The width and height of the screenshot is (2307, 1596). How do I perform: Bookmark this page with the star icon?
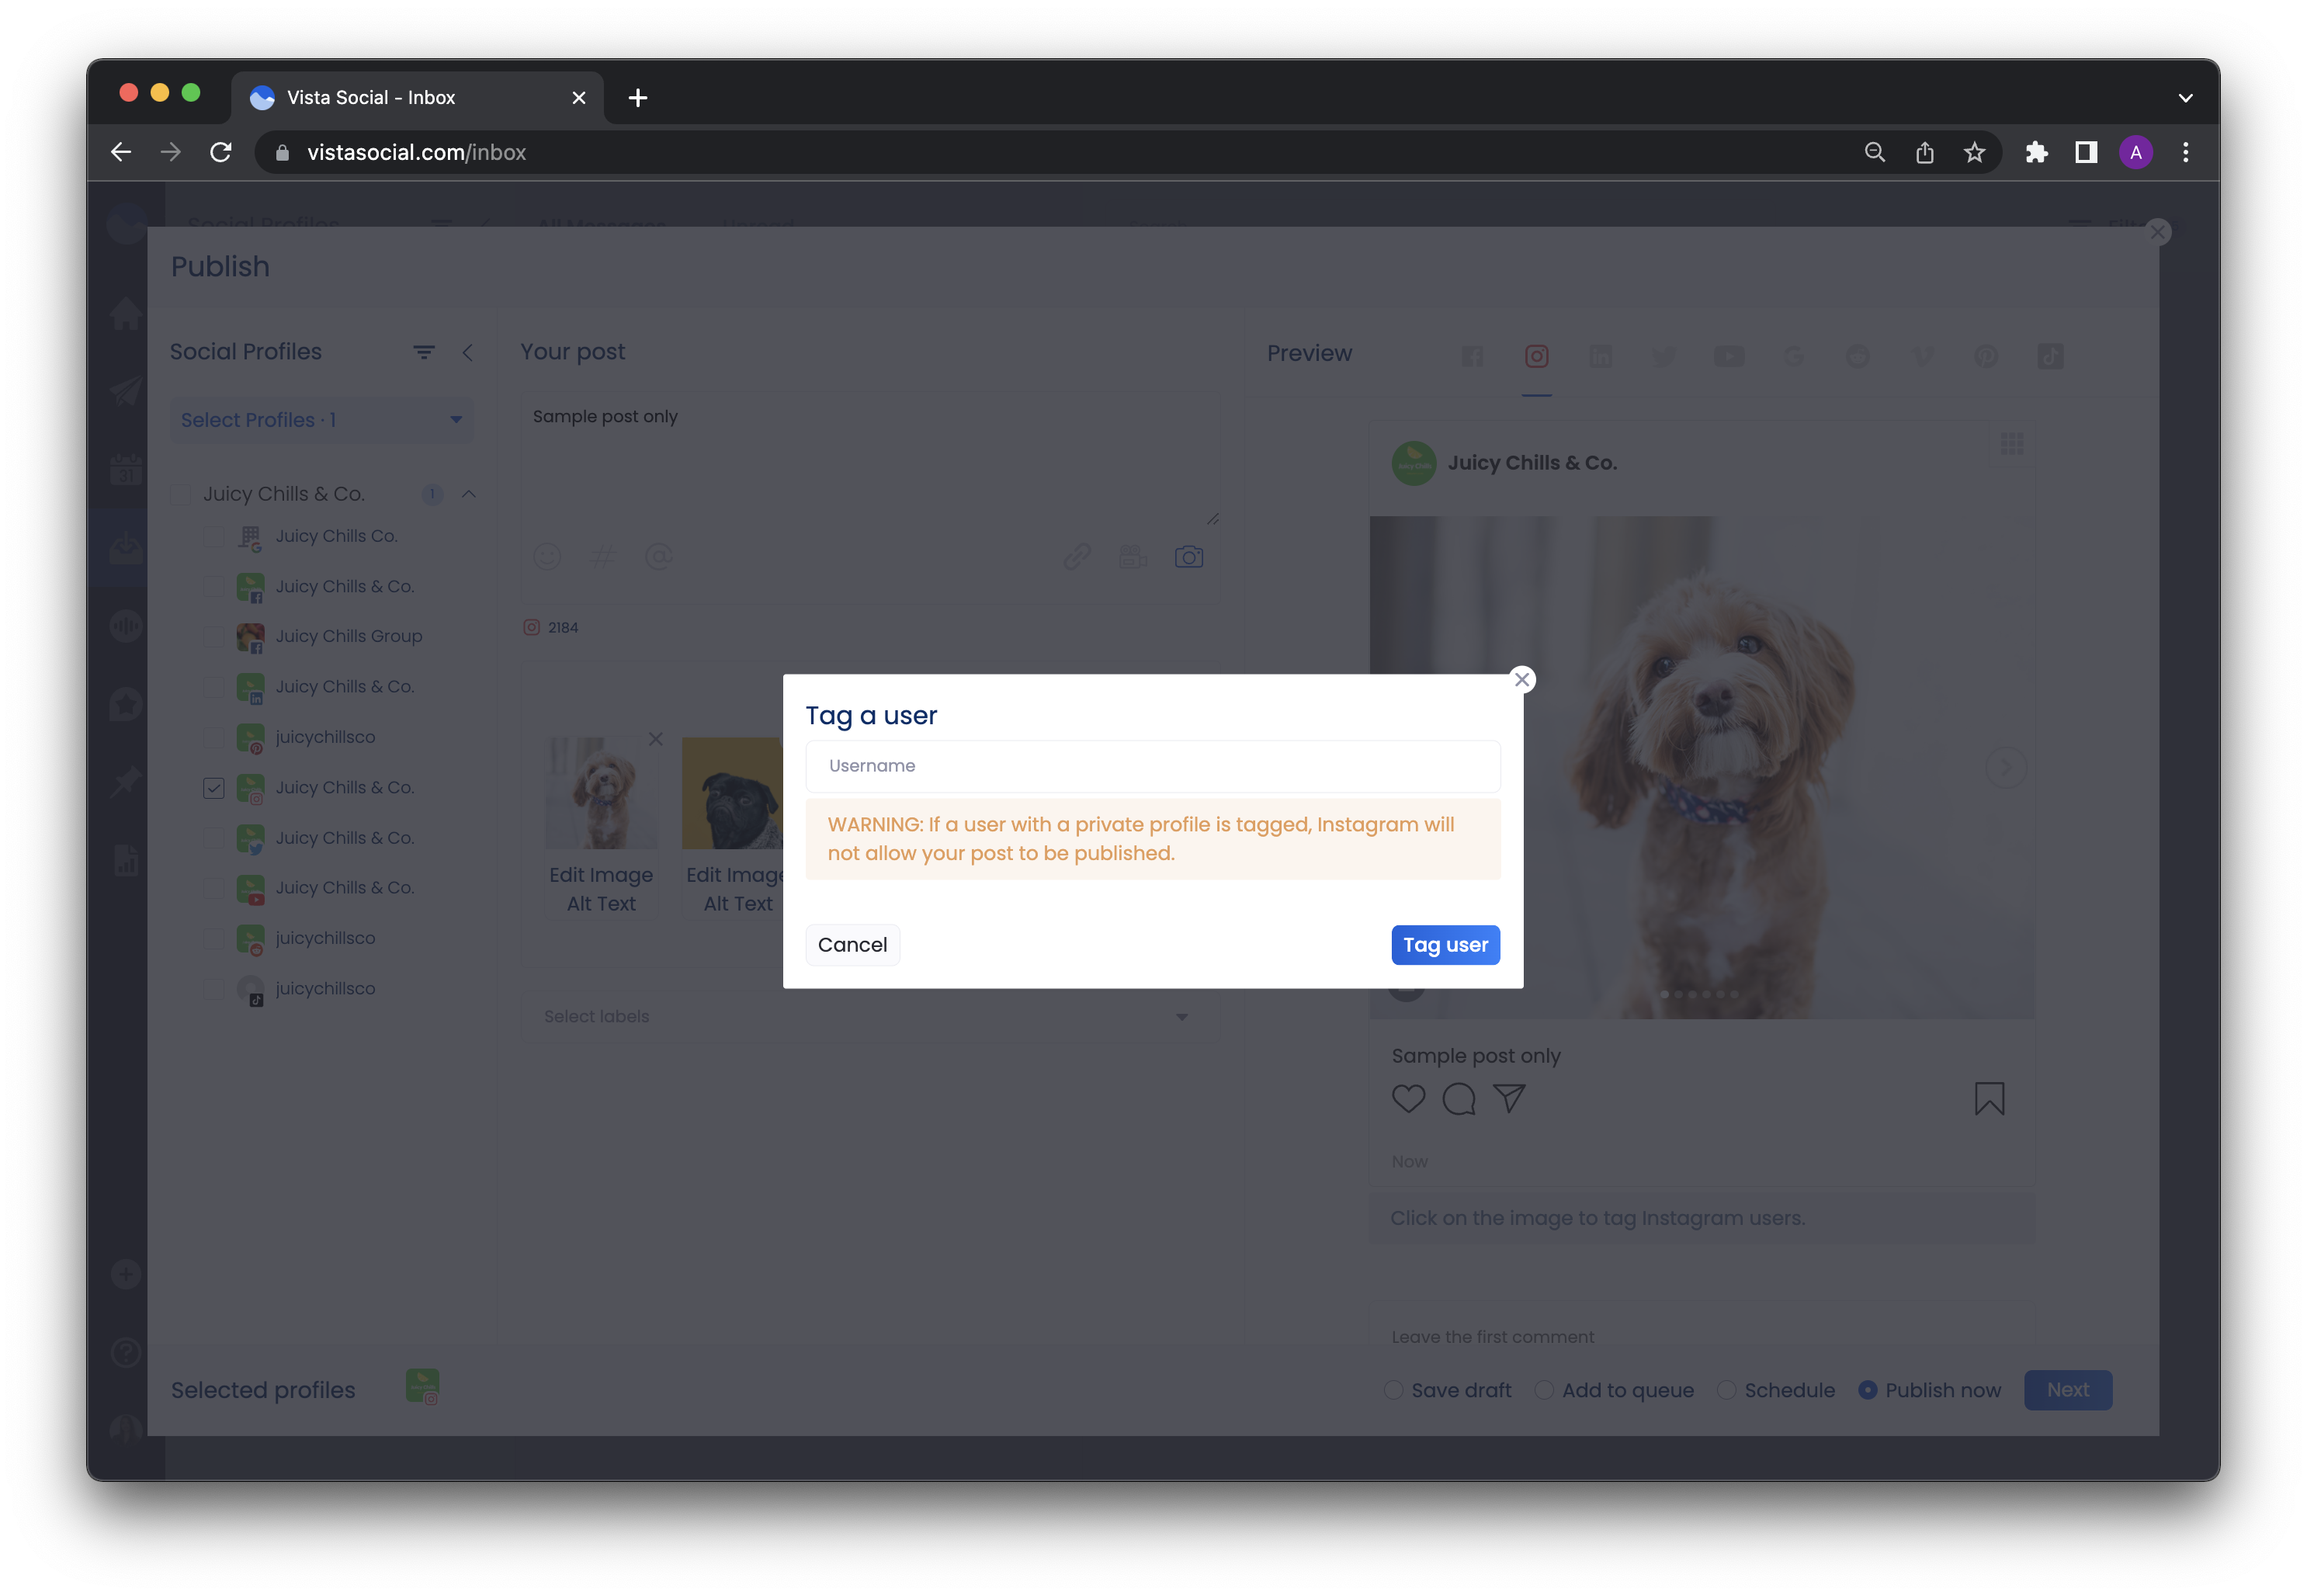click(x=1973, y=152)
